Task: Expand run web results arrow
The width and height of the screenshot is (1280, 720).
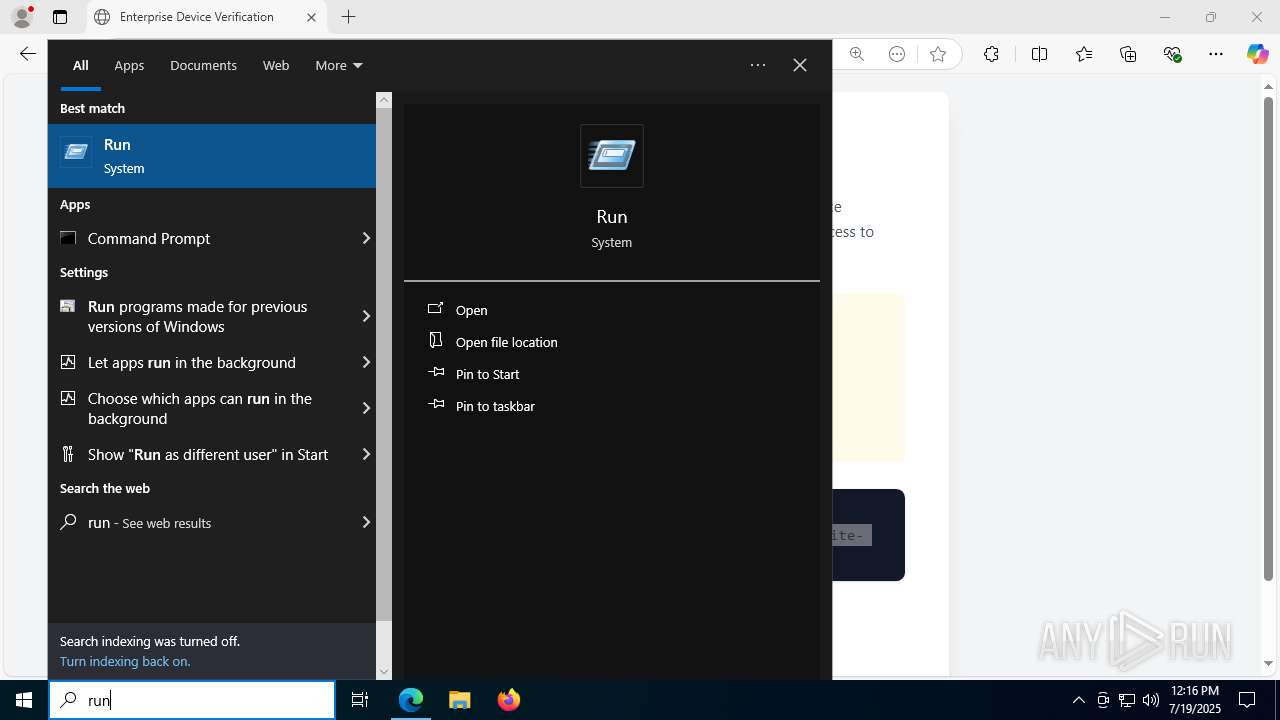Action: click(x=366, y=522)
